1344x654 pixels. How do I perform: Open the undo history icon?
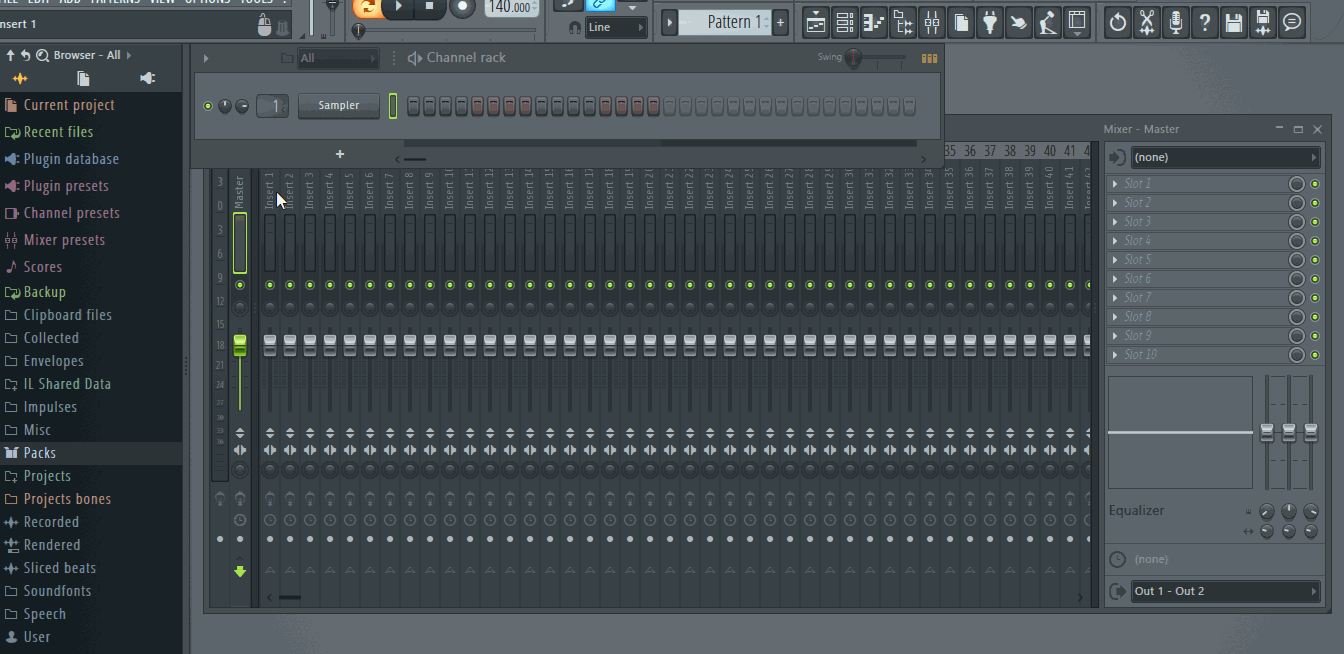[1118, 21]
